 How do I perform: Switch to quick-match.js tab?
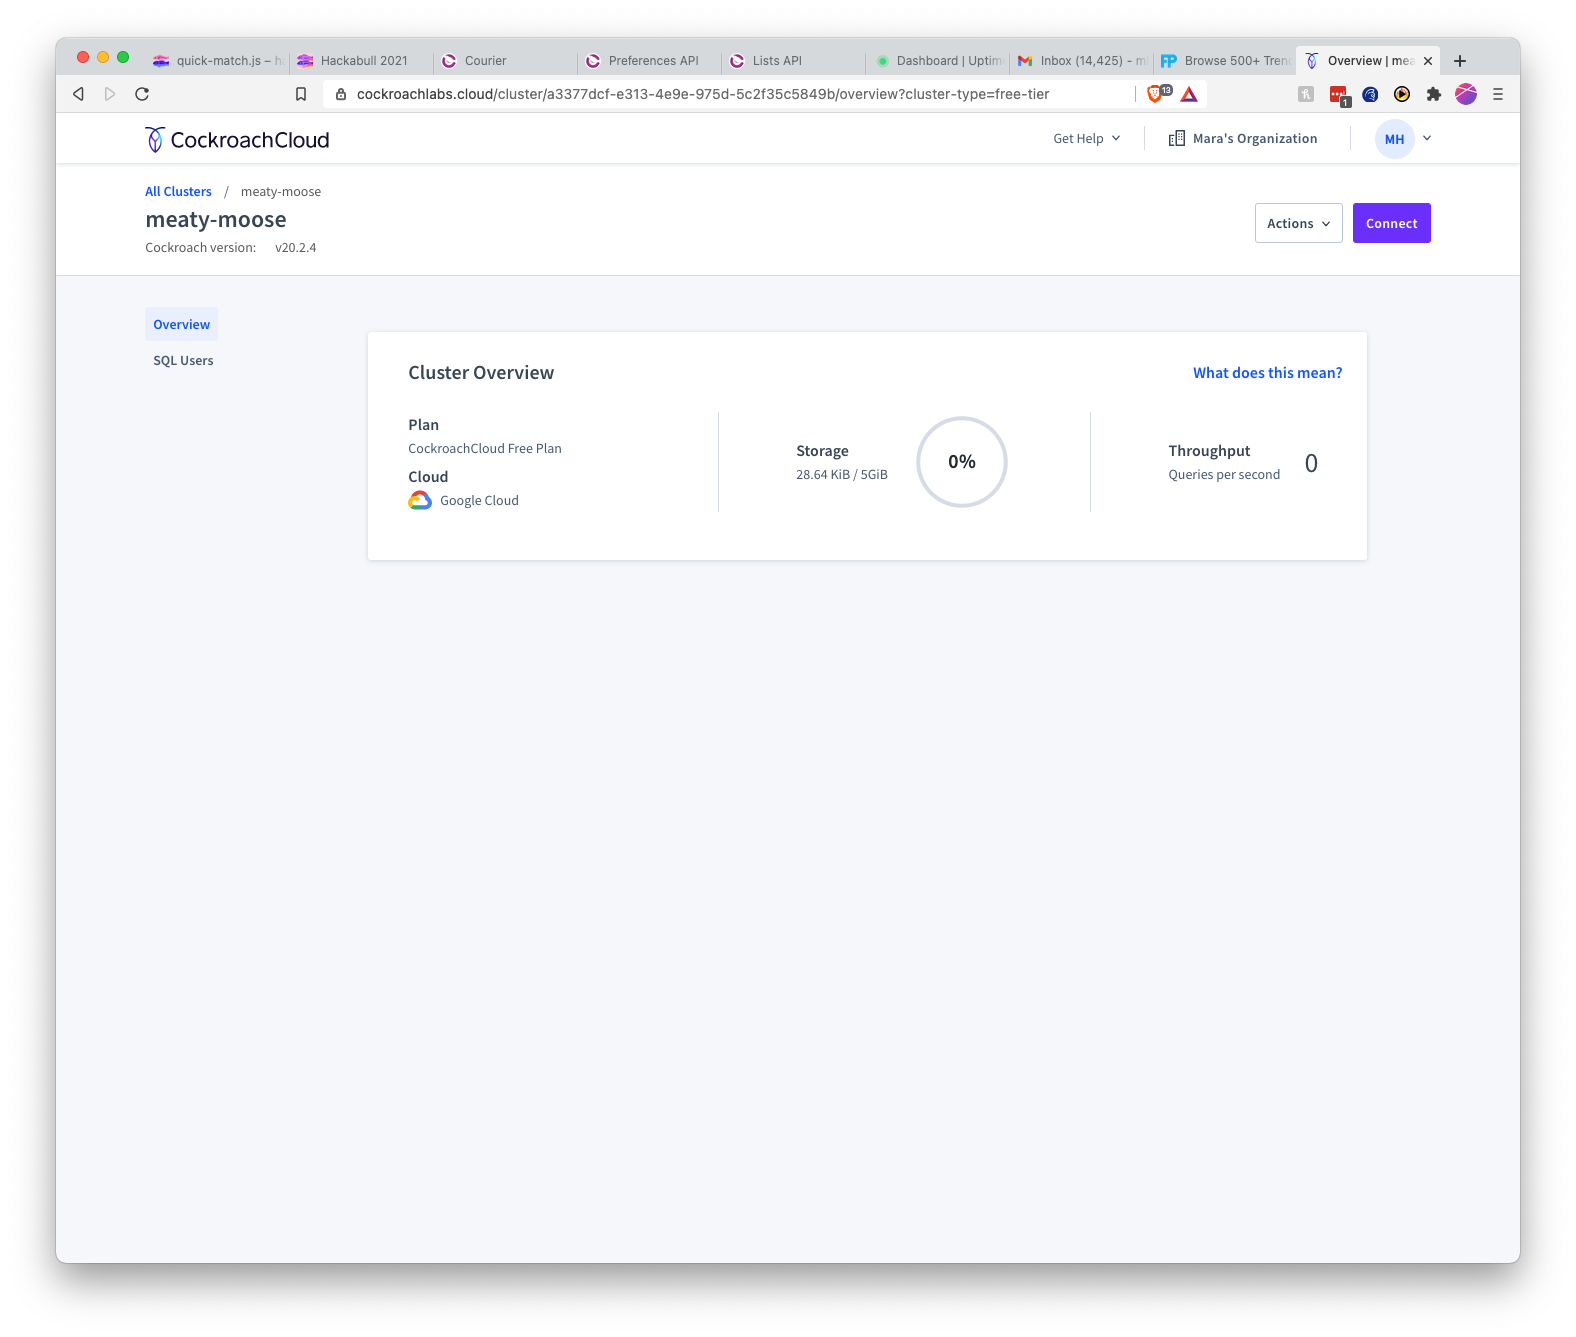click(217, 61)
